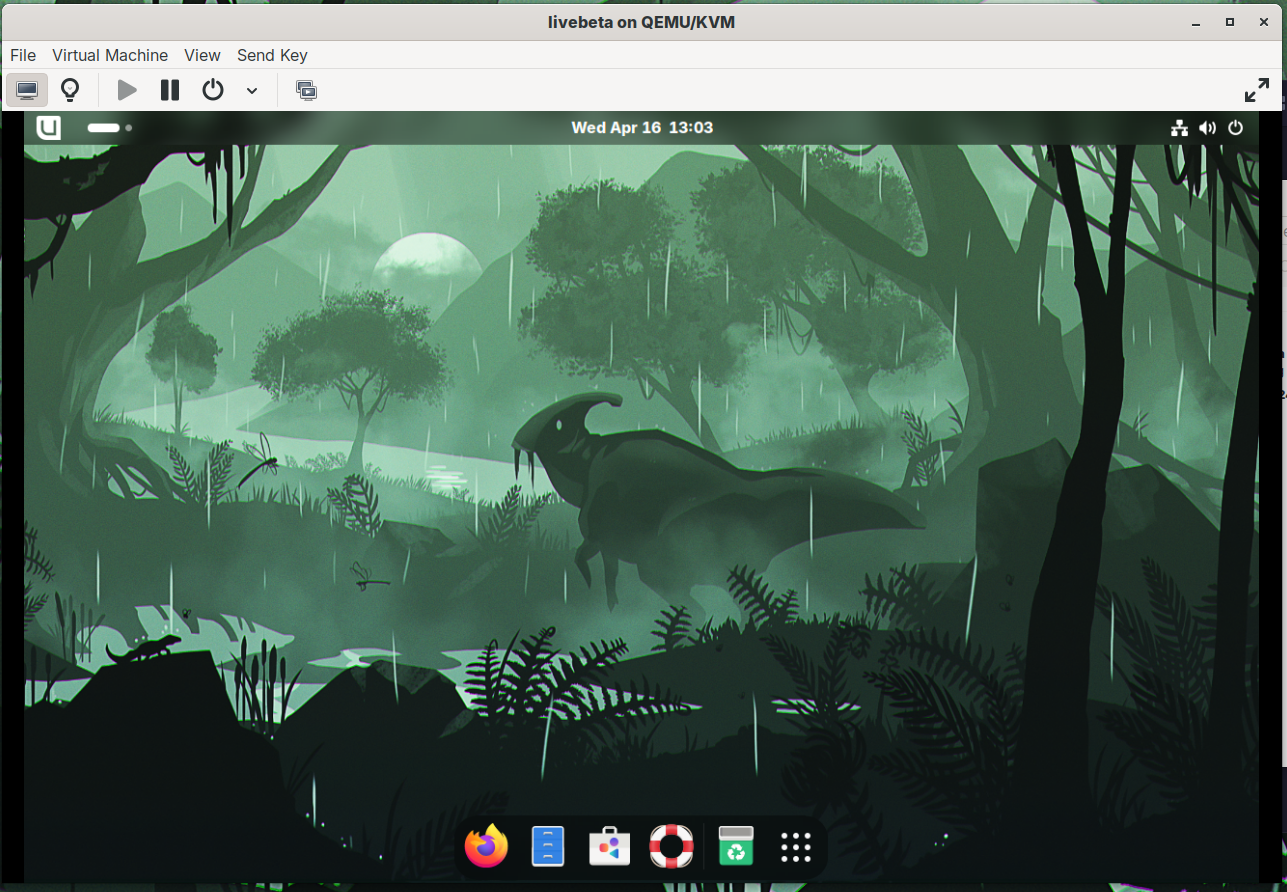Click the volume speaker icon
The image size is (1287, 892).
pyautogui.click(x=1208, y=127)
